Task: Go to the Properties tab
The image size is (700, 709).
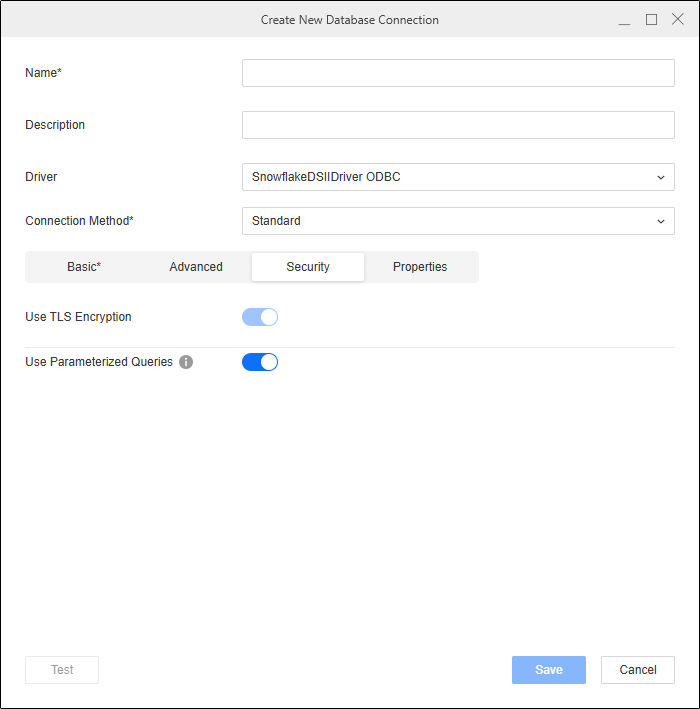Action: coord(420,267)
